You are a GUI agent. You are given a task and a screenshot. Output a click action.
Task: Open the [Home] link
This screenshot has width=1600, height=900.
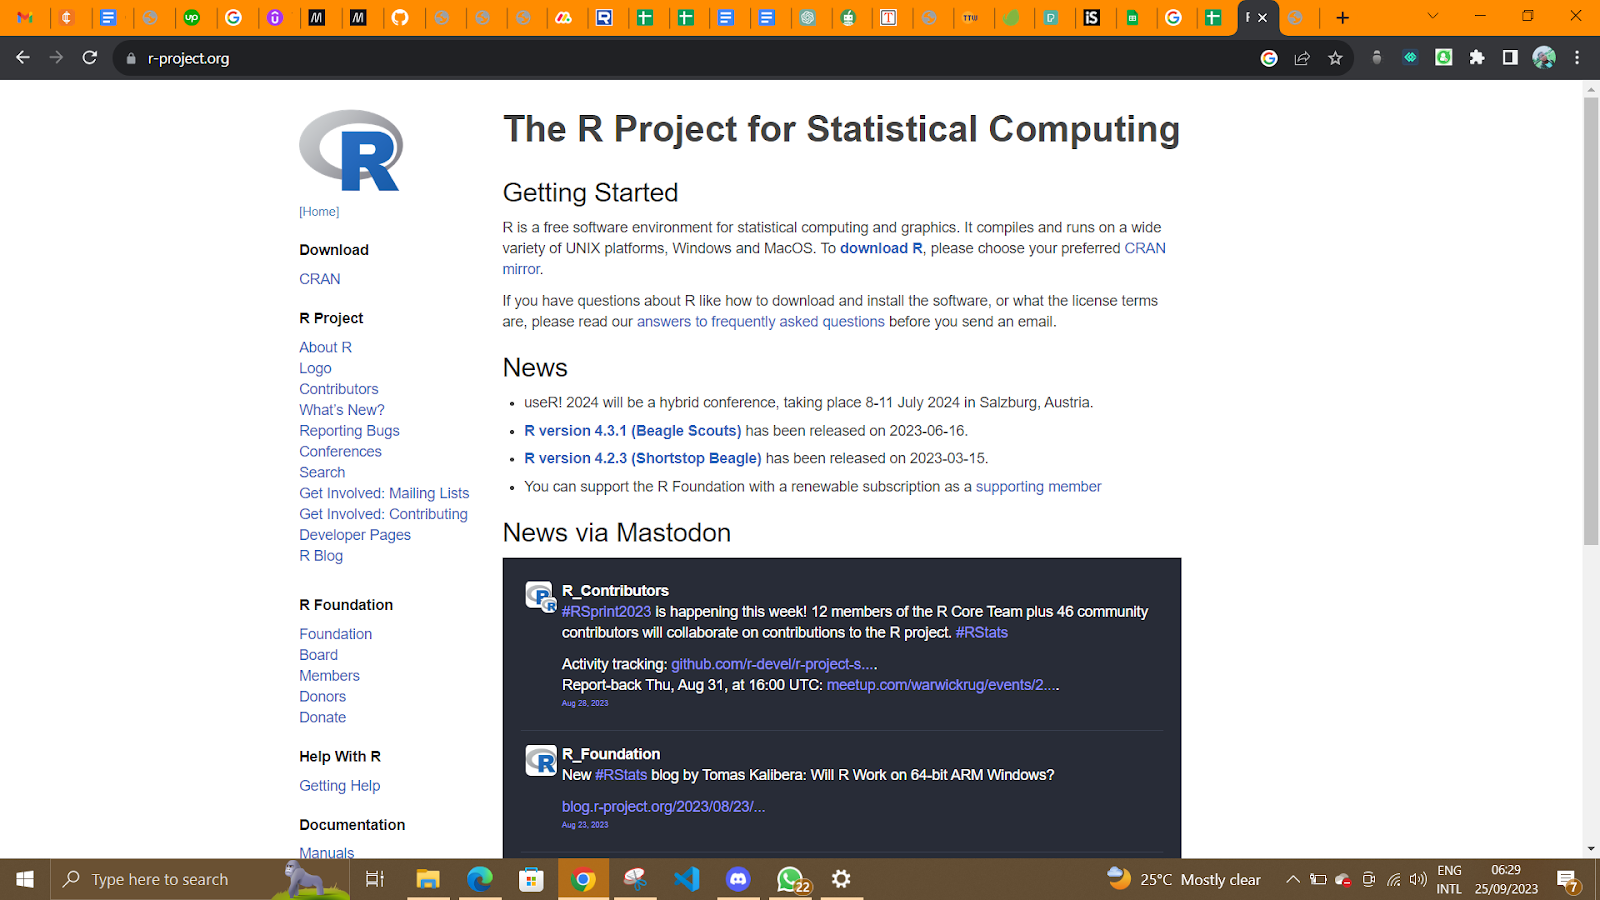click(x=319, y=212)
